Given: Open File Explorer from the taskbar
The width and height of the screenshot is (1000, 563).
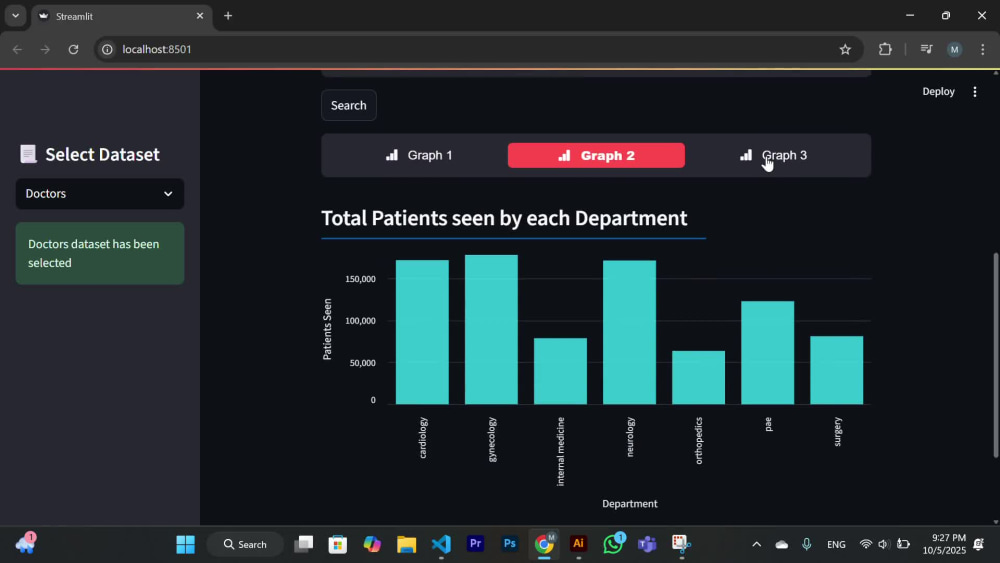Looking at the screenshot, I should 406,544.
